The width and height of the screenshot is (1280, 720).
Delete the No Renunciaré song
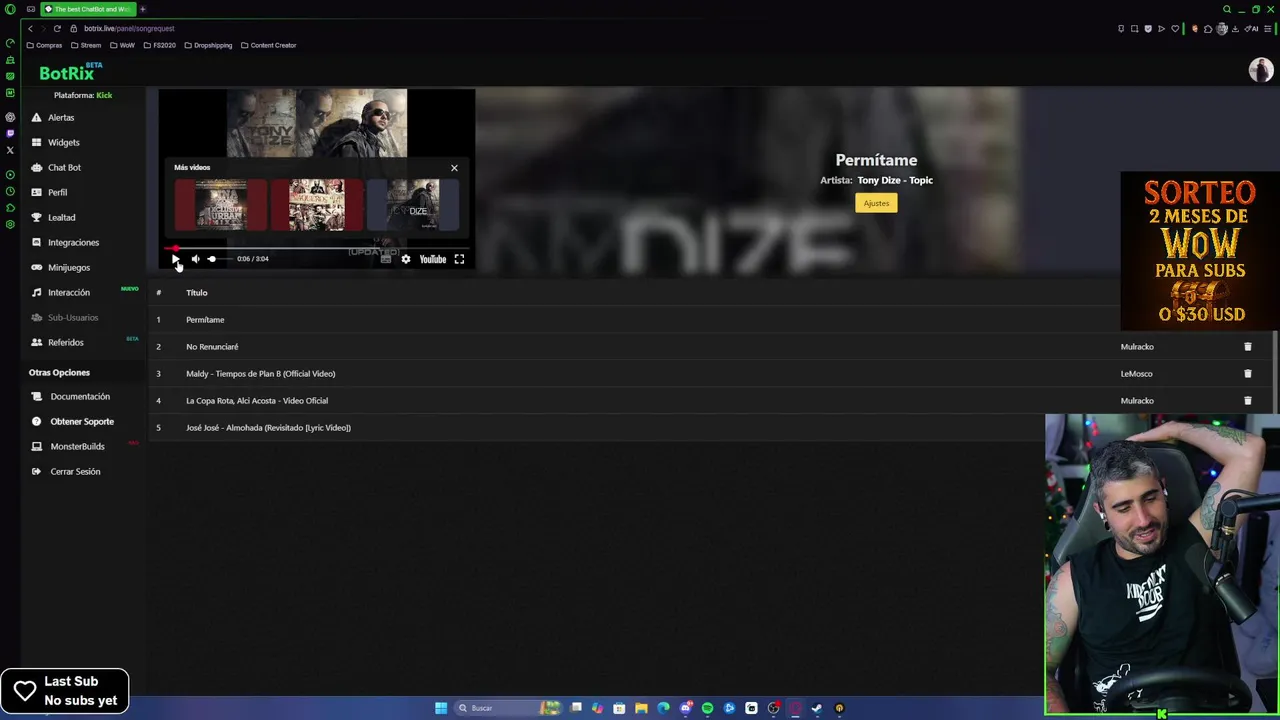pos(1247,347)
